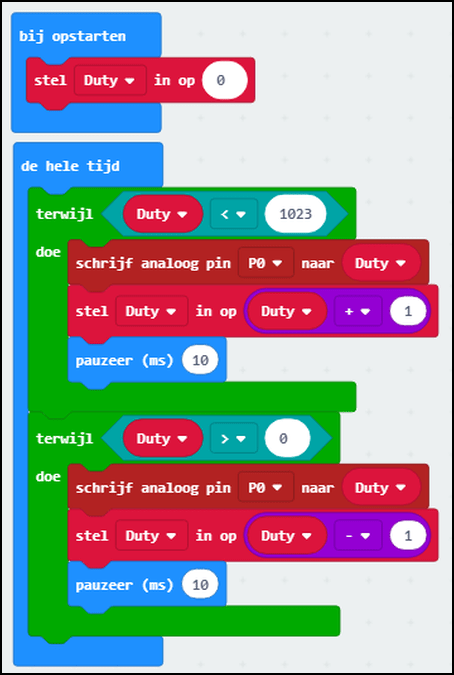The image size is (454, 675).
Task: Select the 'de hele tijd' block header
Action: click(x=70, y=166)
